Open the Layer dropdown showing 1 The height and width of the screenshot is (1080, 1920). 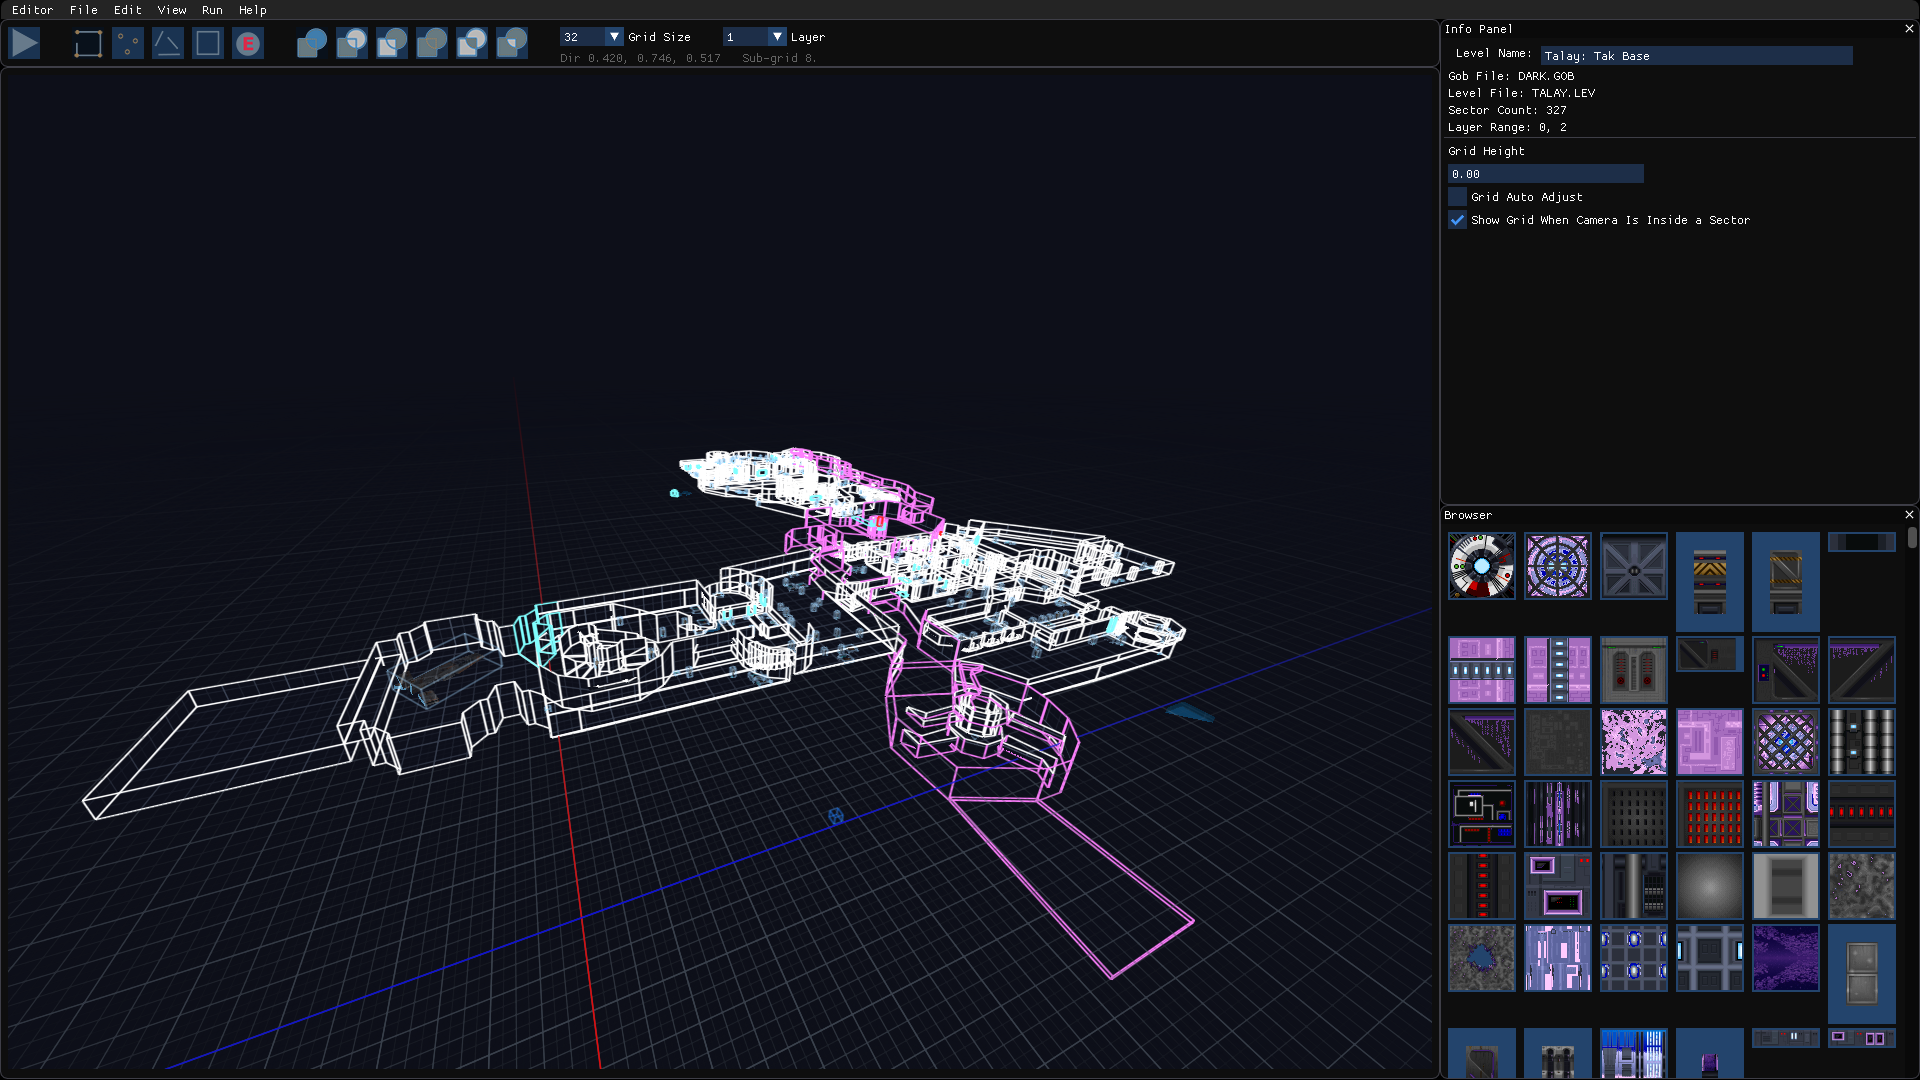pos(755,37)
